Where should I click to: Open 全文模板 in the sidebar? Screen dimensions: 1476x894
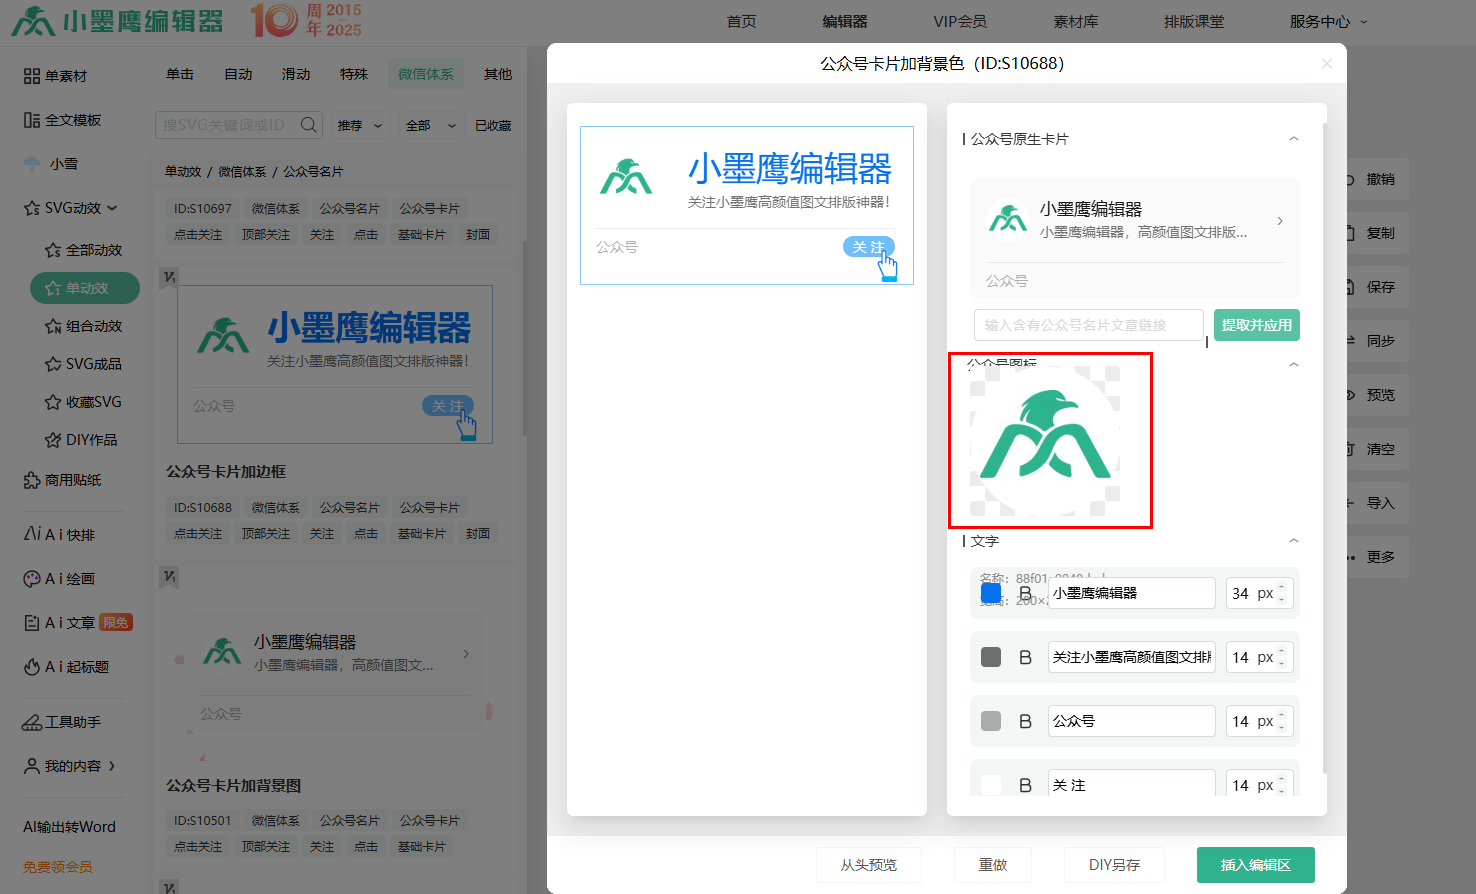click(62, 120)
